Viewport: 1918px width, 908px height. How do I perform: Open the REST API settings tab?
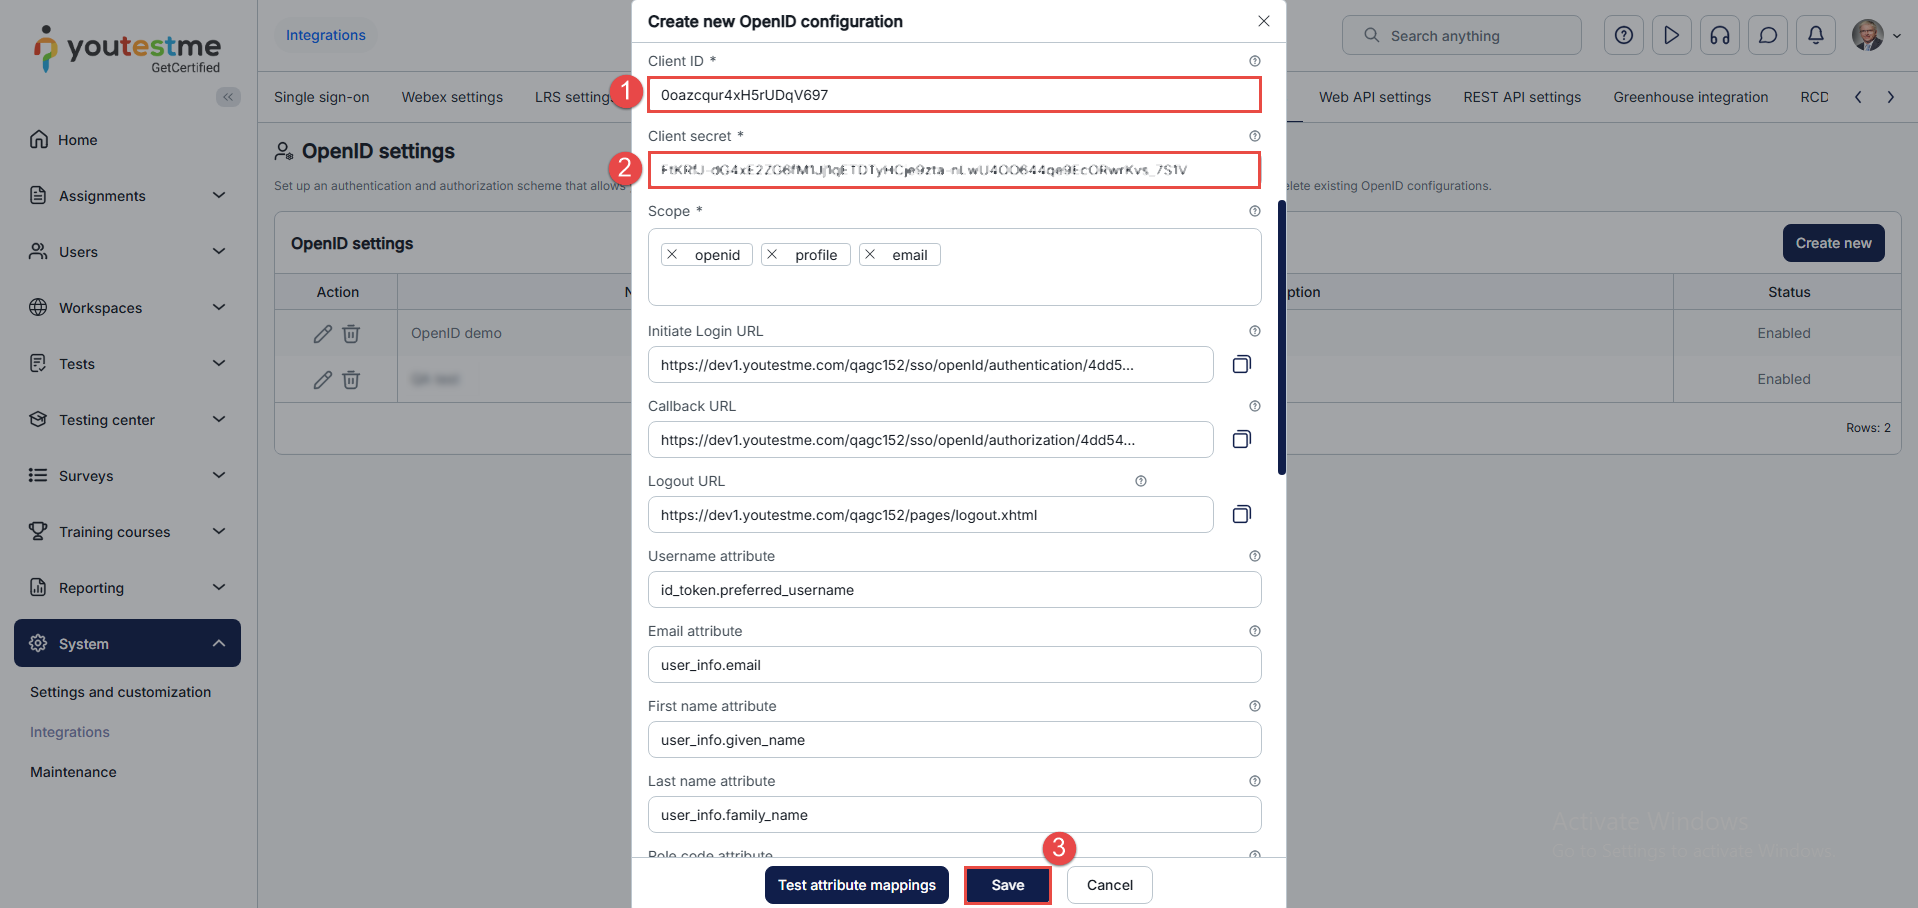click(x=1521, y=97)
